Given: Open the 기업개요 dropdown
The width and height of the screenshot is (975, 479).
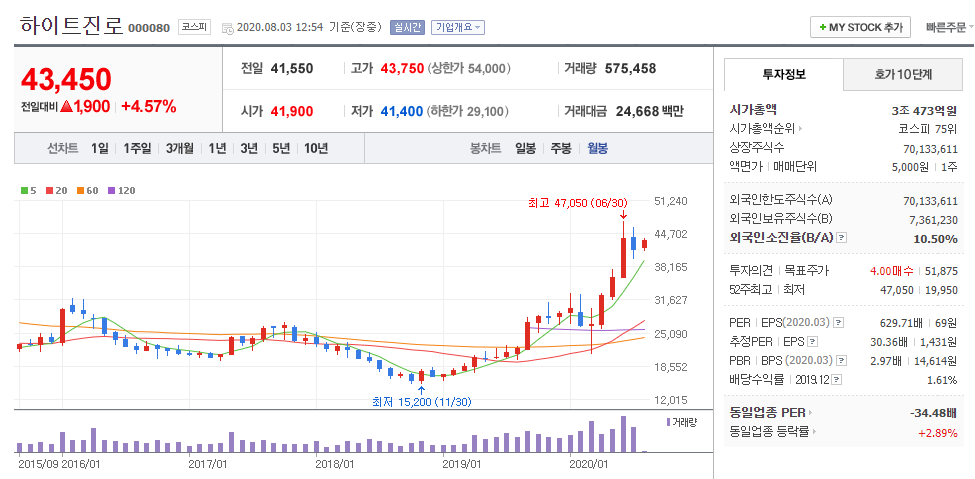Looking at the screenshot, I should pyautogui.click(x=458, y=27).
